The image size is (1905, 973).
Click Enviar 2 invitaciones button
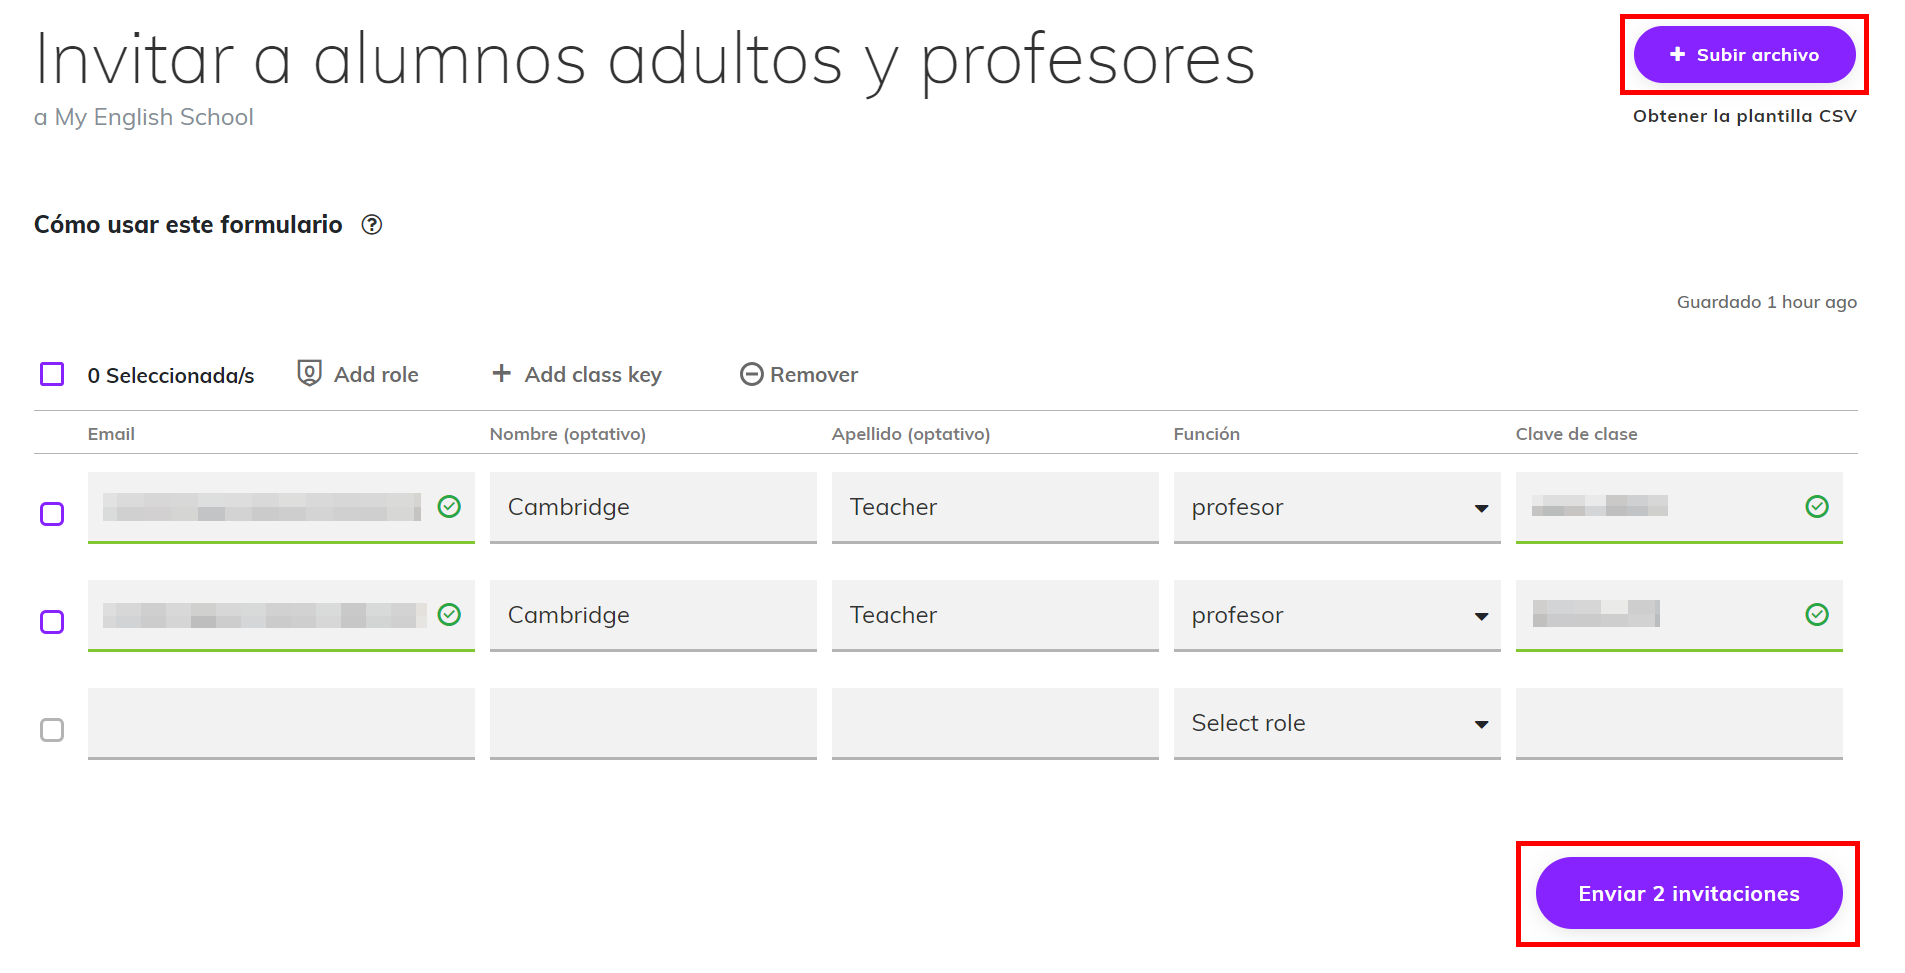pos(1688,893)
